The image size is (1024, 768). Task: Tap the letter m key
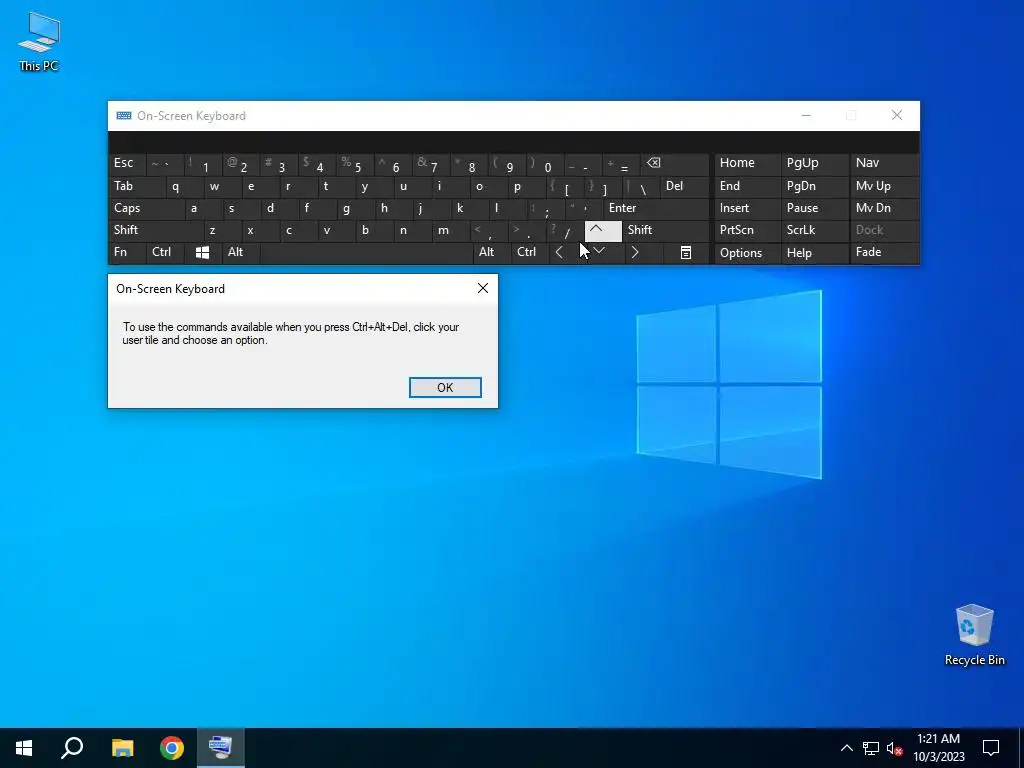[x=450, y=230]
